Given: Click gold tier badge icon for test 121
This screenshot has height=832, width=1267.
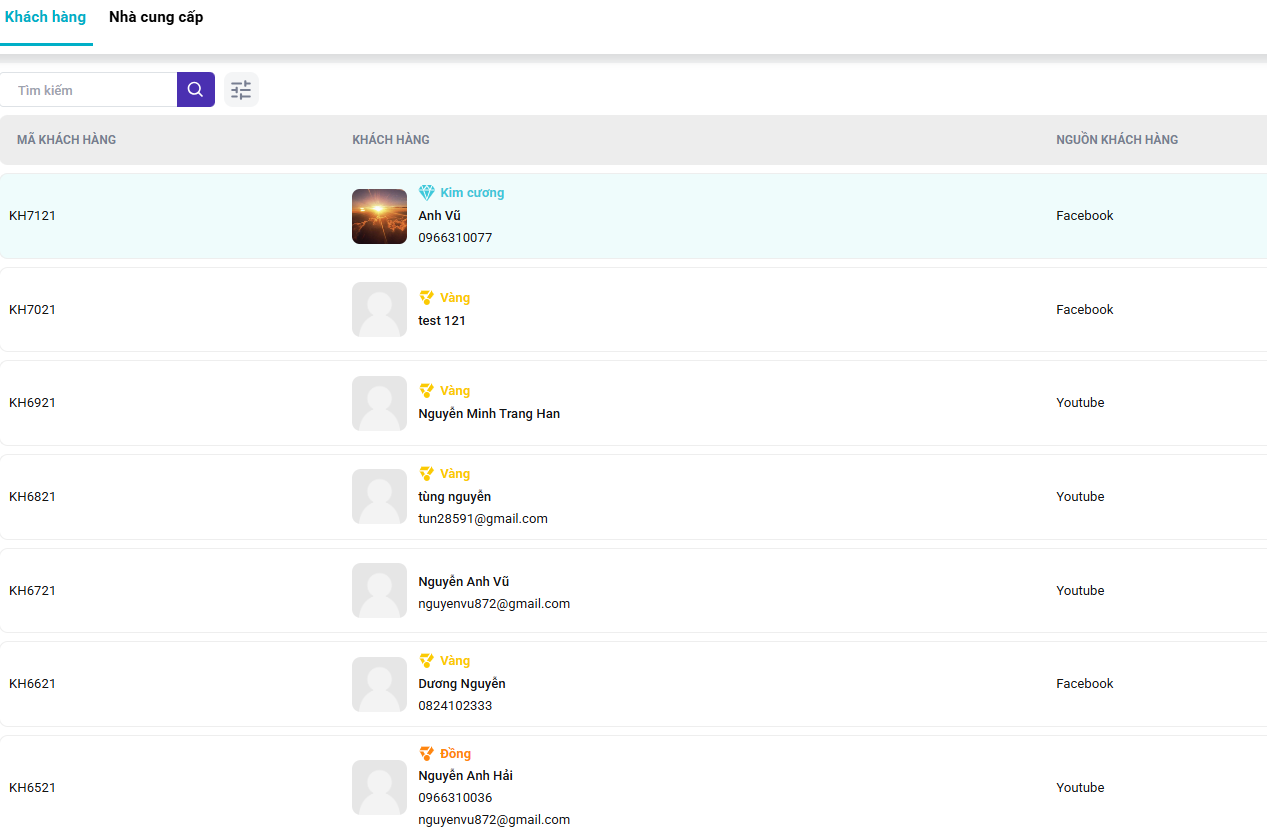Looking at the screenshot, I should pos(427,298).
